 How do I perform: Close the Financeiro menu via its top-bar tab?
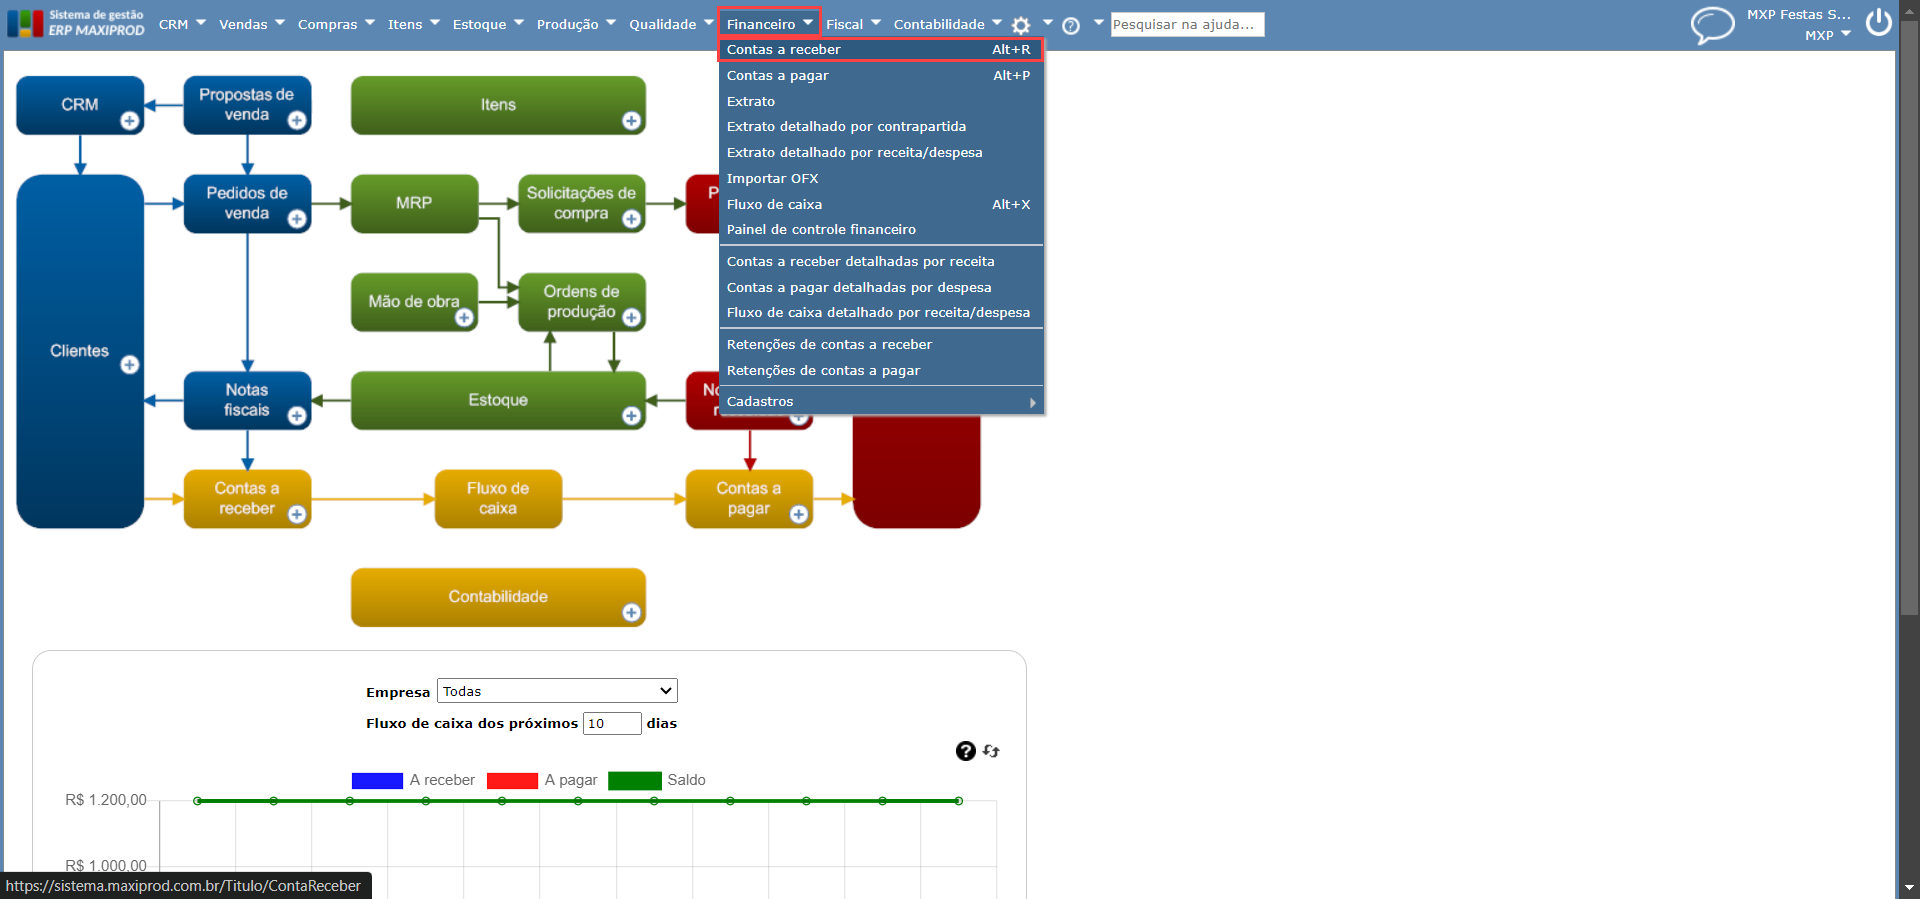pos(769,24)
